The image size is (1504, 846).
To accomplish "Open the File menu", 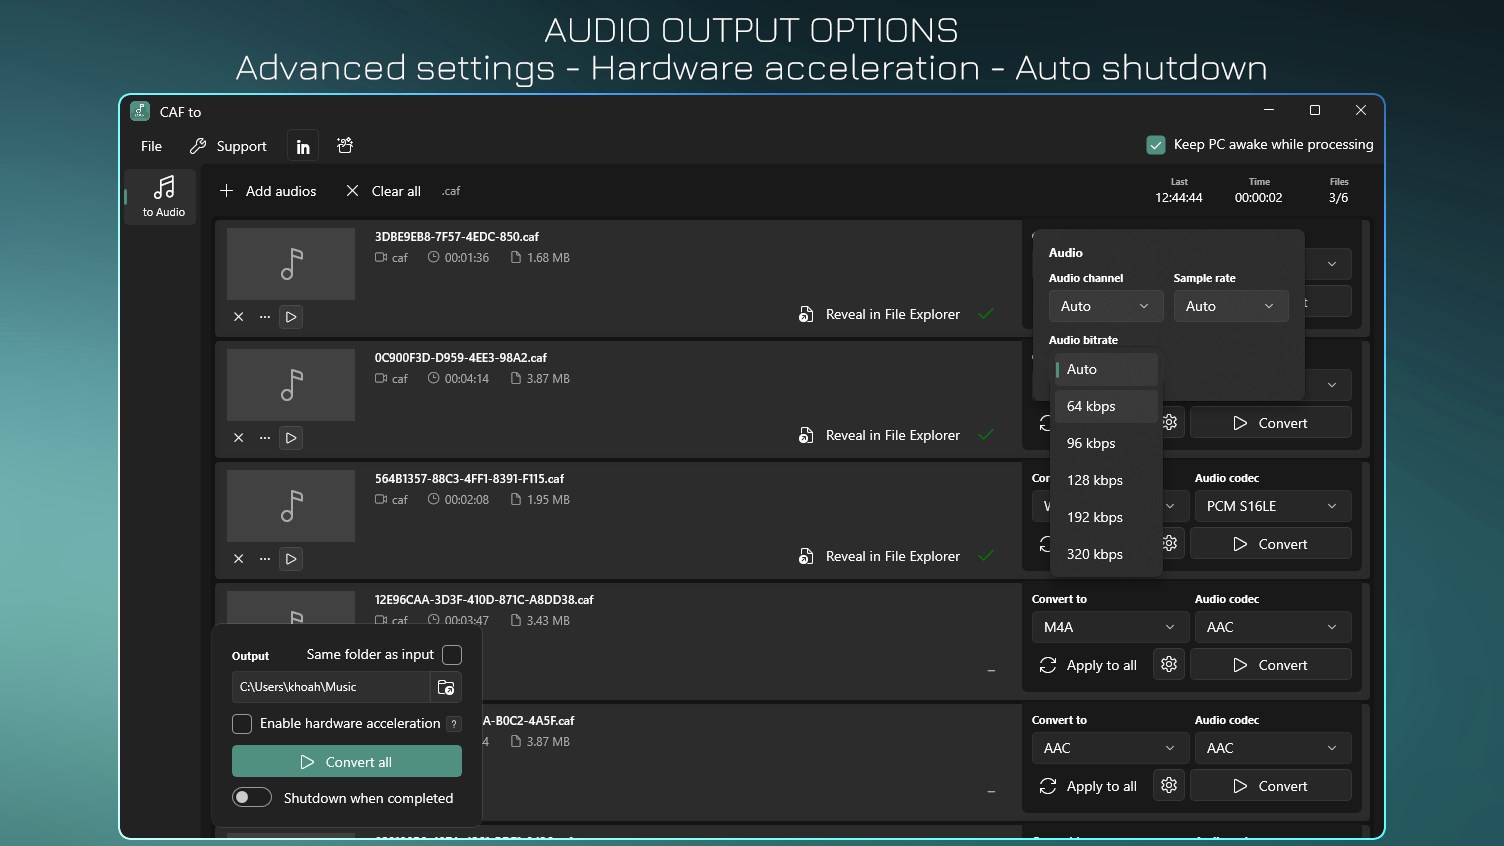I will pyautogui.click(x=150, y=145).
